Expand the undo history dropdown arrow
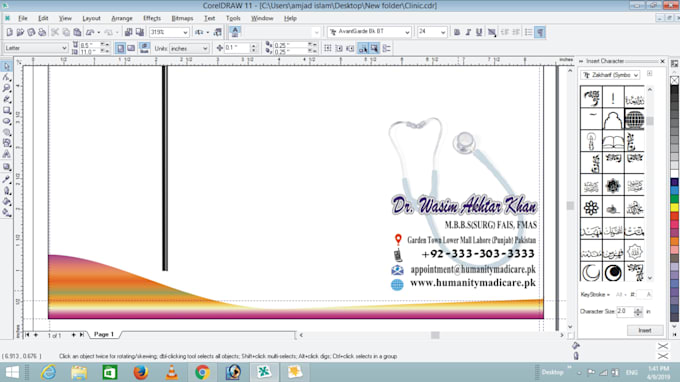The width and height of the screenshot is (680, 382). 99,33
